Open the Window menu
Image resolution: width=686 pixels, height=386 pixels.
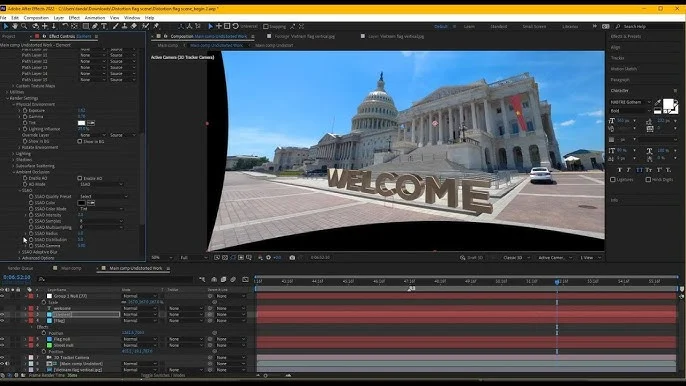click(x=132, y=18)
